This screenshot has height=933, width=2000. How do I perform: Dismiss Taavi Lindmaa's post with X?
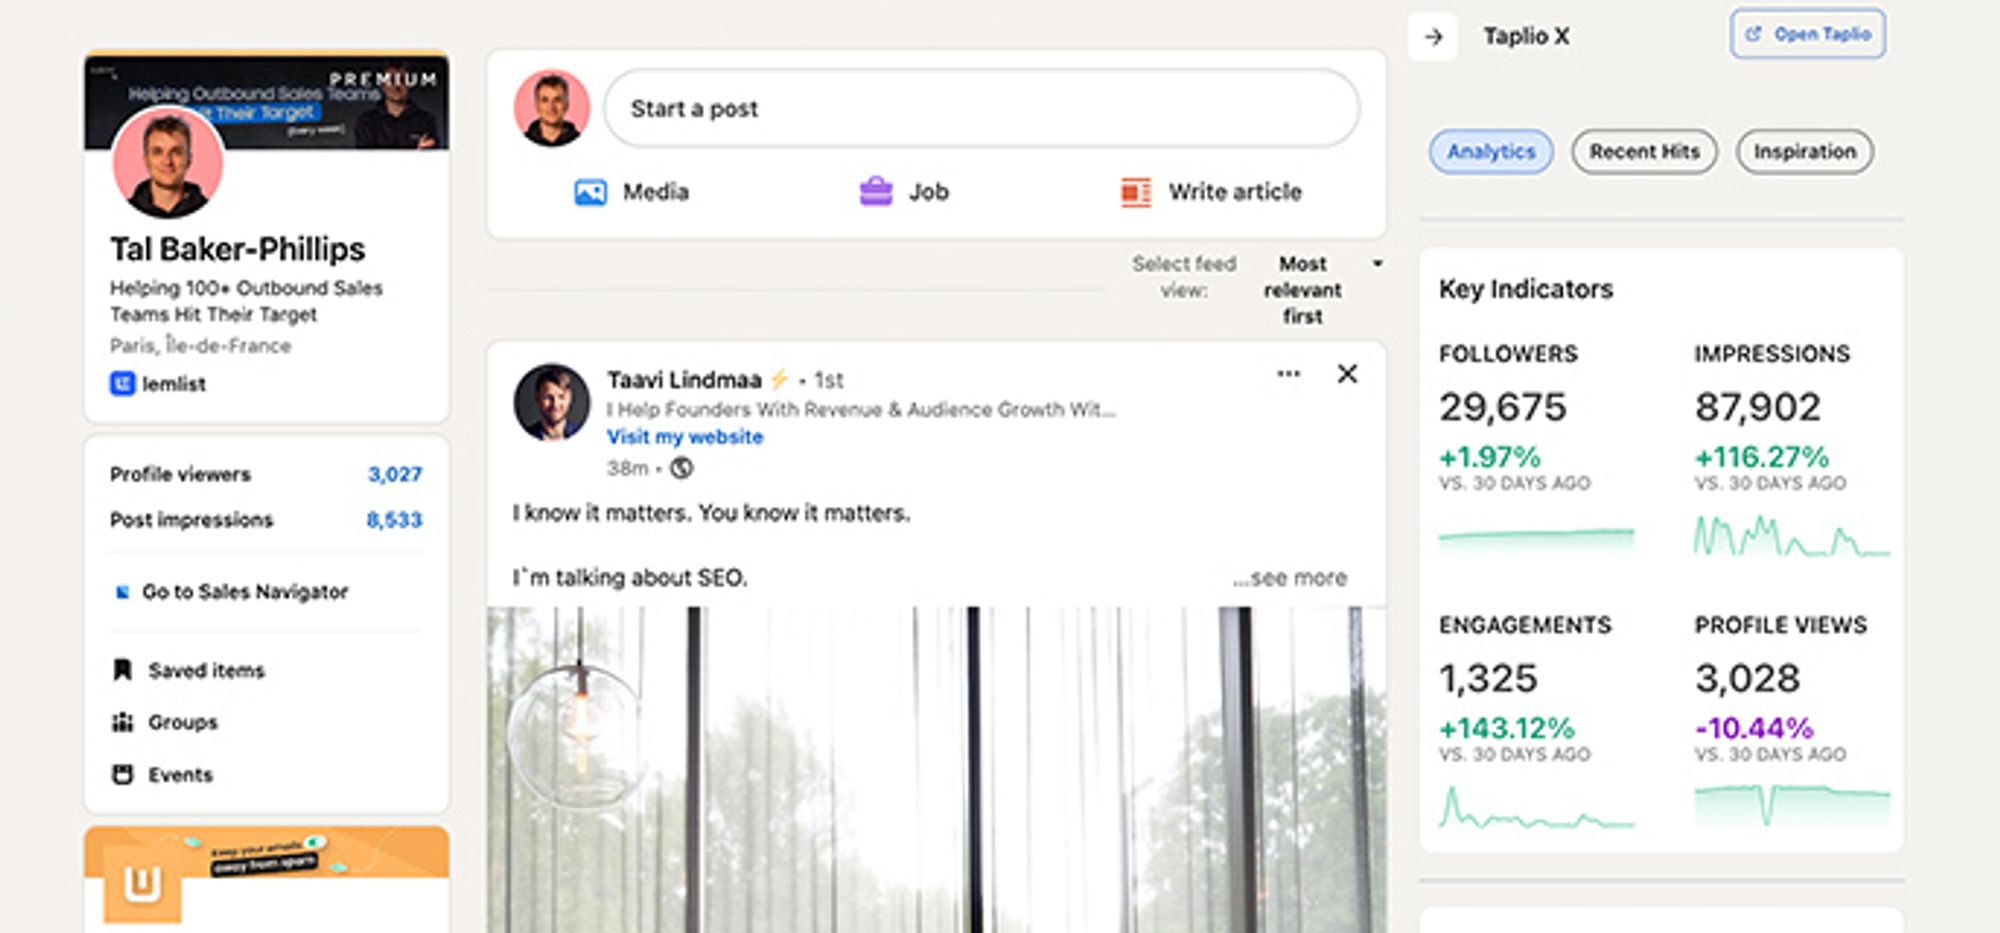point(1347,374)
